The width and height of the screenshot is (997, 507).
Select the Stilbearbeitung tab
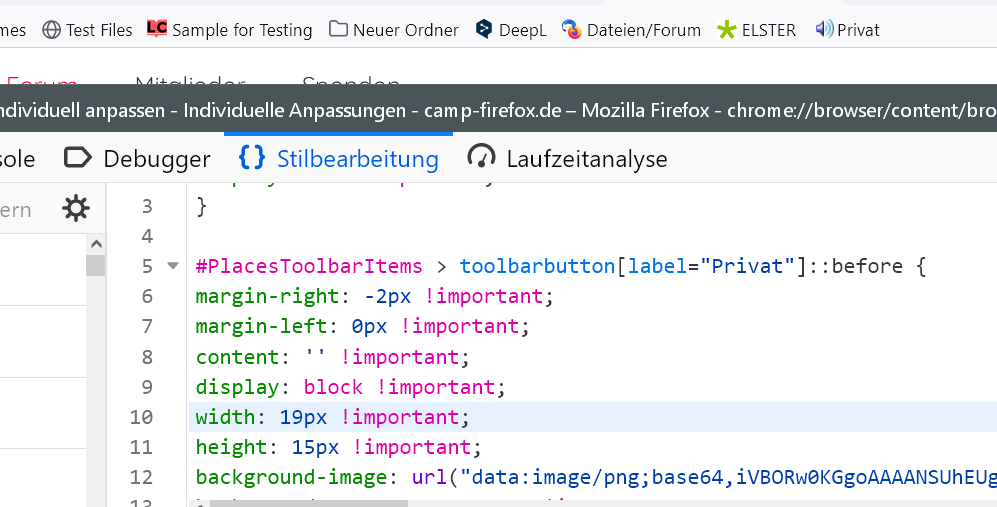click(339, 158)
